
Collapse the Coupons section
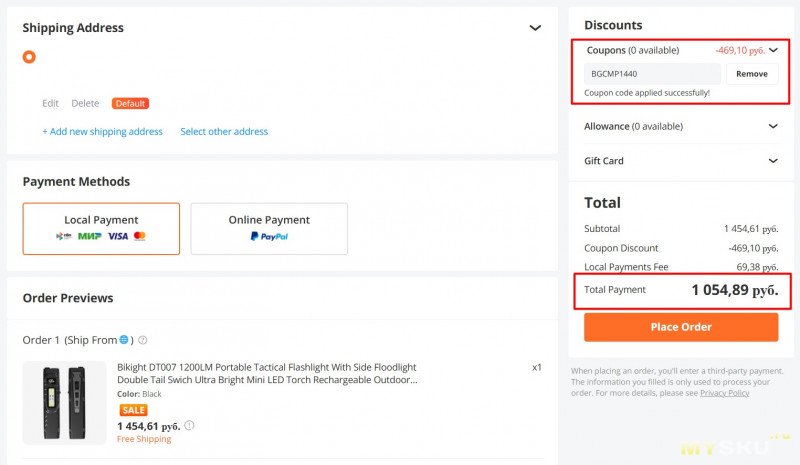tap(773, 50)
